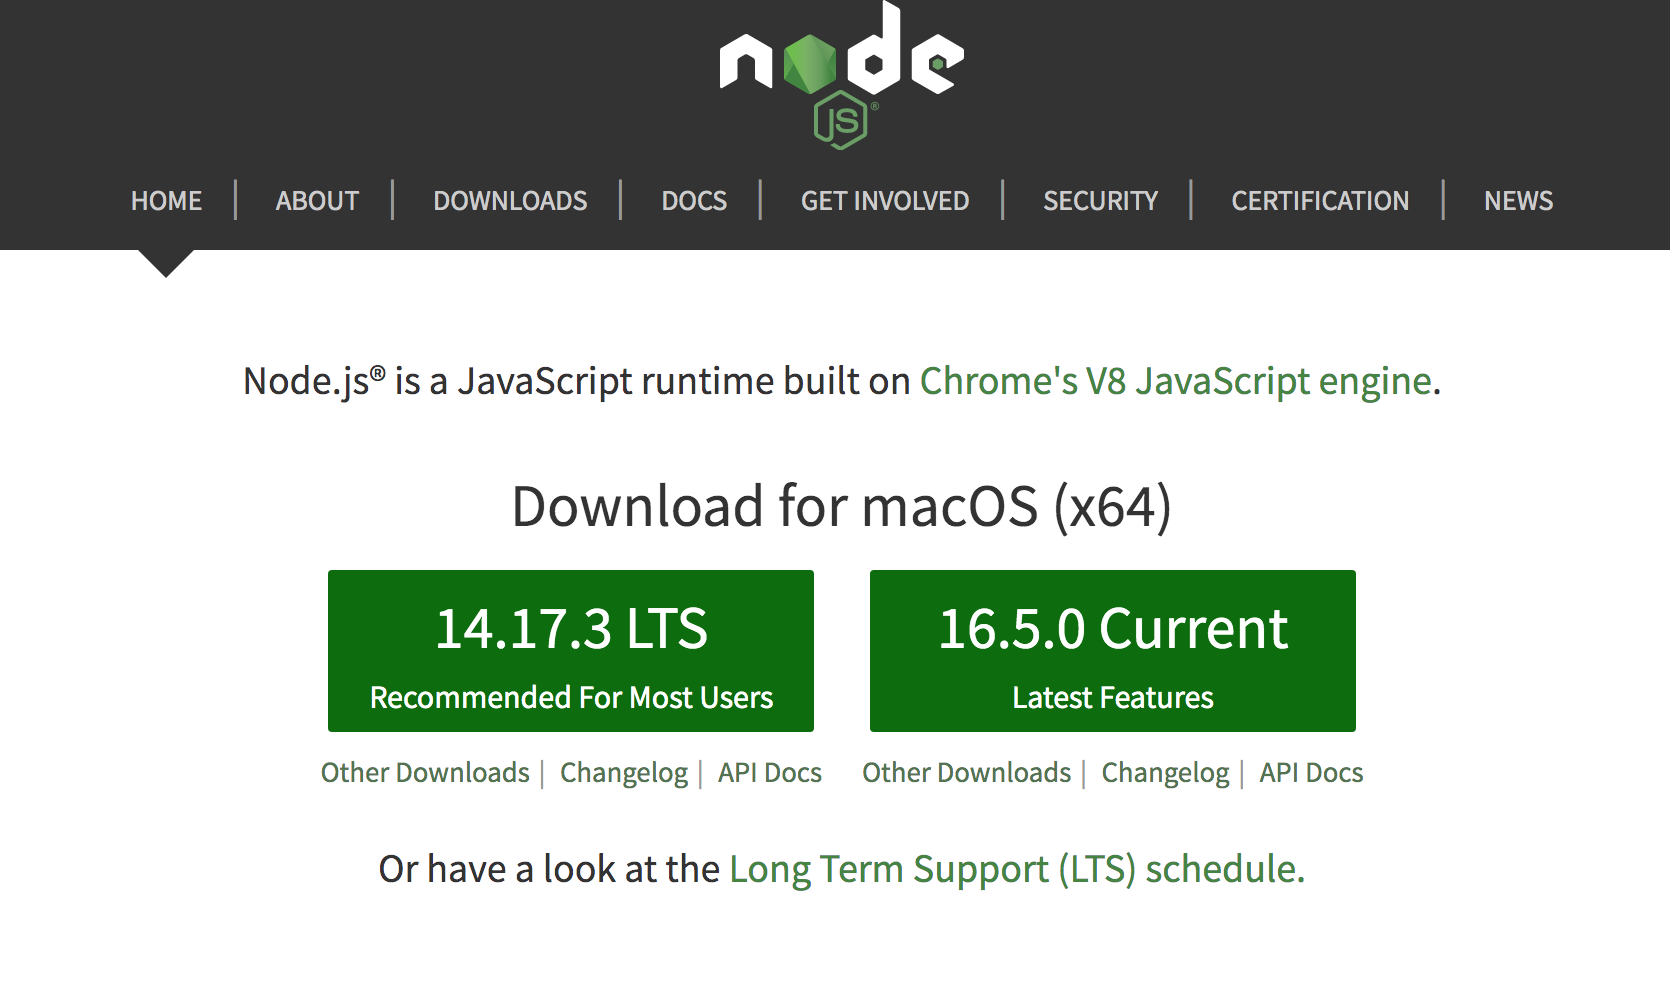Open the News nav item
Viewport: 1670px width, 992px height.
1518,201
